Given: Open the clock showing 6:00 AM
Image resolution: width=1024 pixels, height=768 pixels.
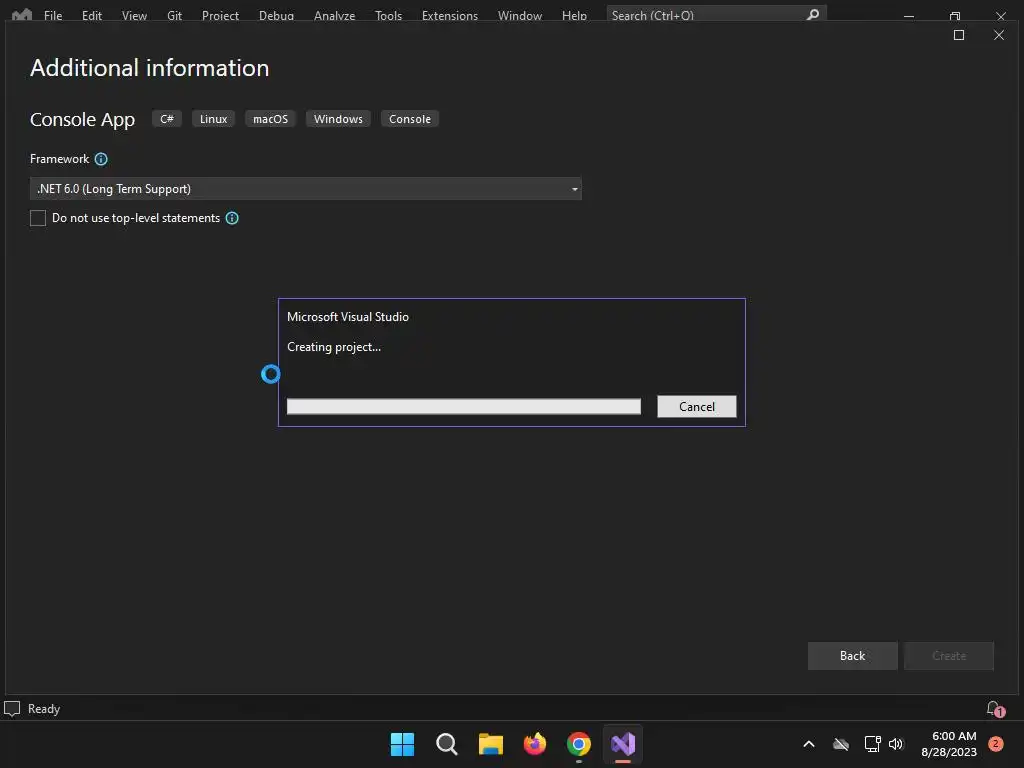Looking at the screenshot, I should 949,744.
